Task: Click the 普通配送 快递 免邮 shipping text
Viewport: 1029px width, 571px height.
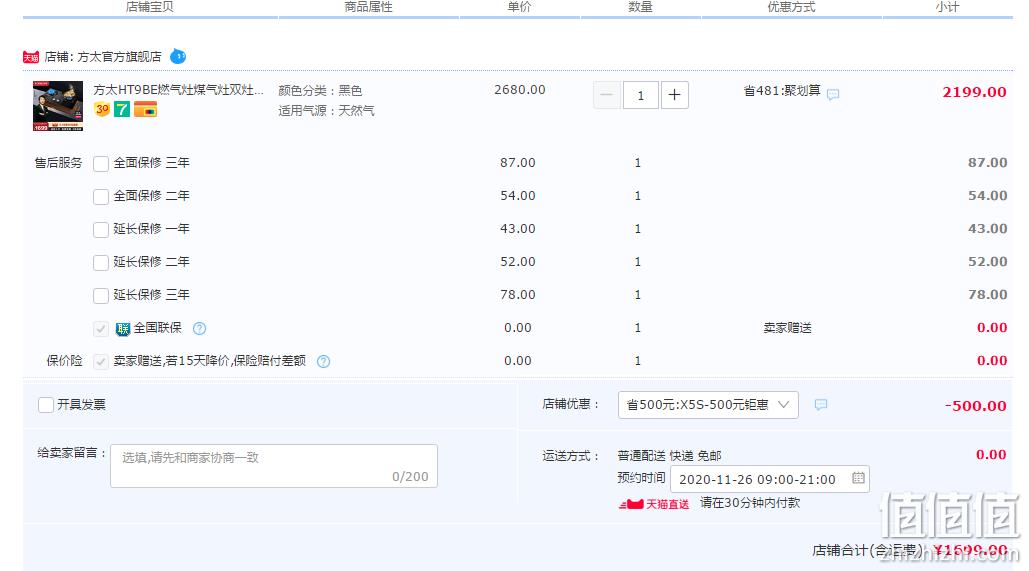Action: click(x=669, y=455)
